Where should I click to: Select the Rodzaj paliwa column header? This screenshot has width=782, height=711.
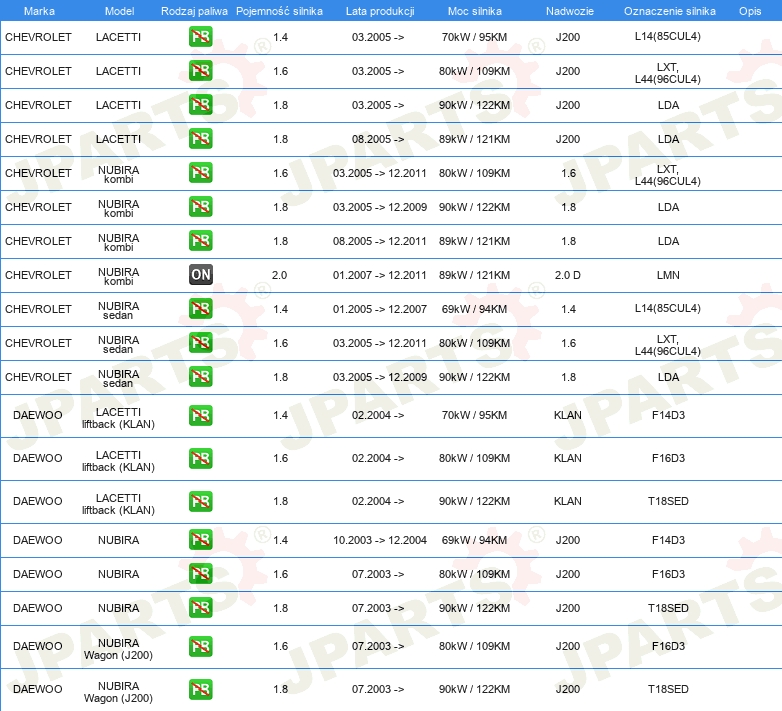[x=194, y=11]
